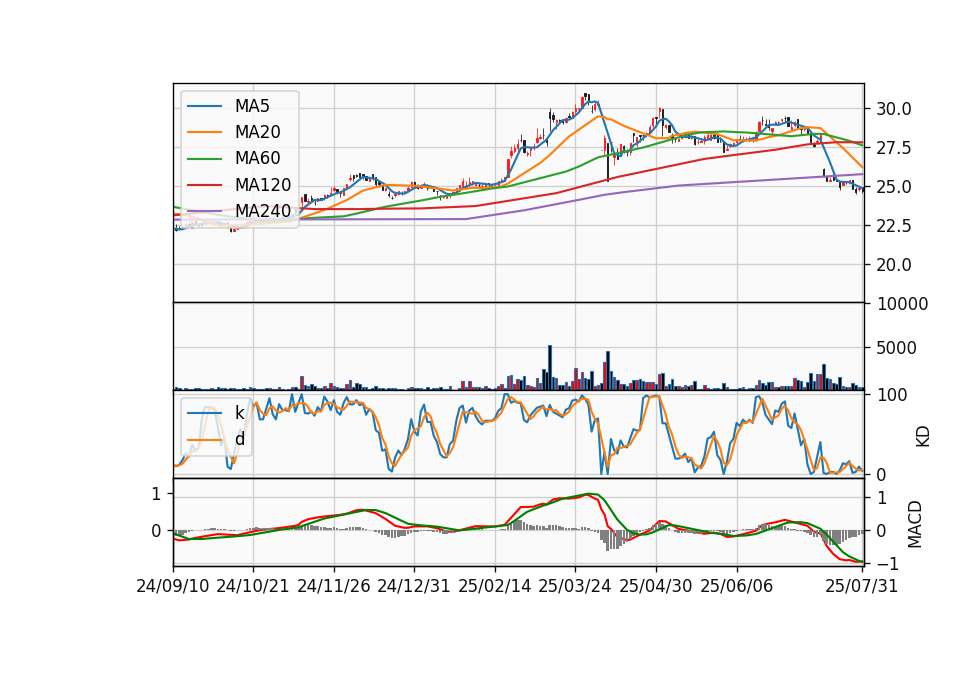
Task: Click the MACD axis title
Action: 915,524
